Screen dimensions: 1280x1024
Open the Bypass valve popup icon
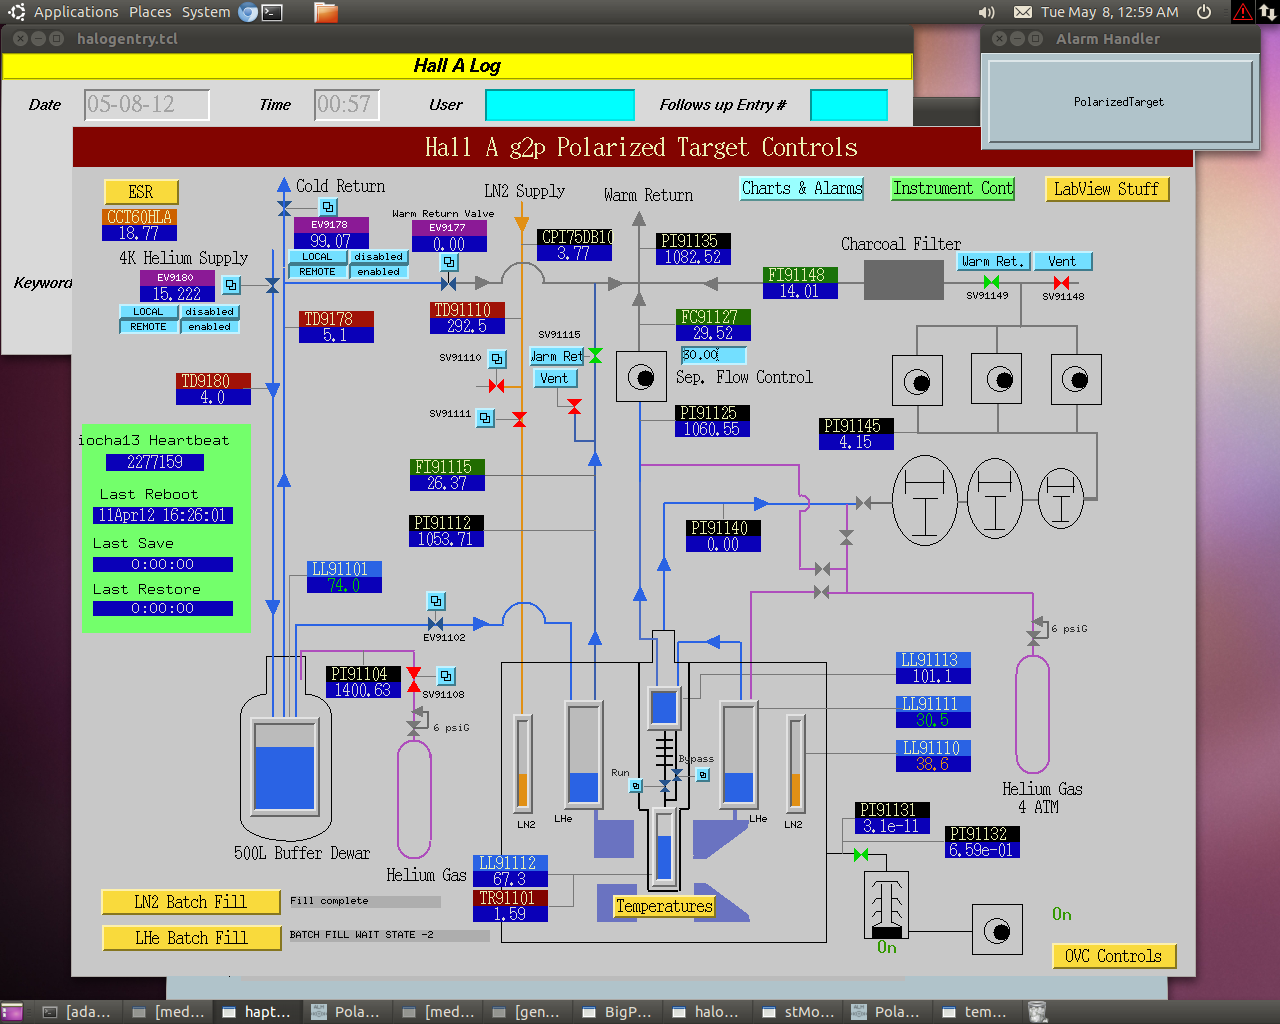pyautogui.click(x=703, y=775)
